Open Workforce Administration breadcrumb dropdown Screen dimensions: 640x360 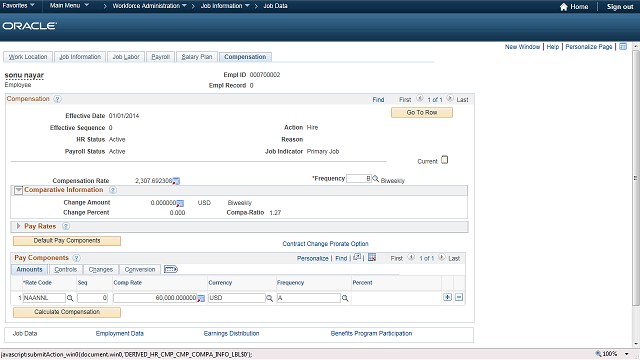pyautogui.click(x=149, y=6)
